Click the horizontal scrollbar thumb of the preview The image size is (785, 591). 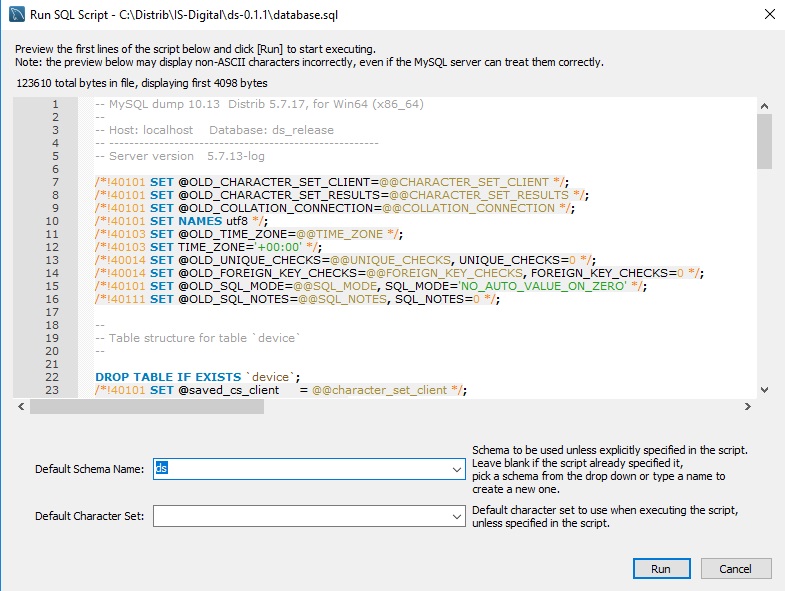point(147,406)
